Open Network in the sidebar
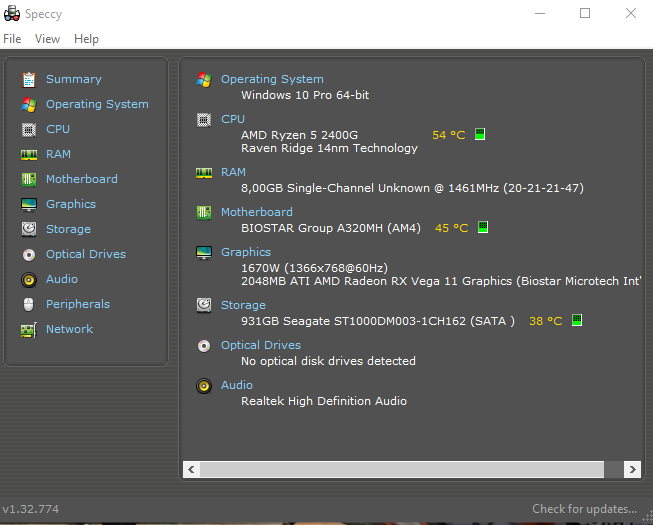This screenshot has height=525, width=653. click(69, 329)
